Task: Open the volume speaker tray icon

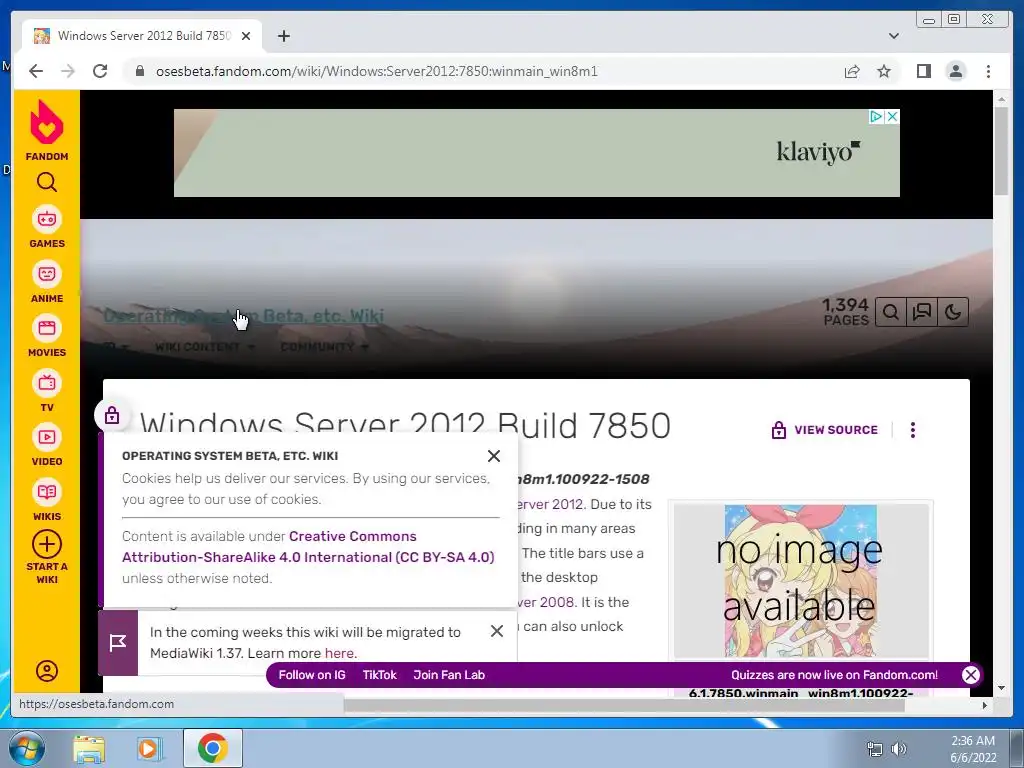Action: 899,749
